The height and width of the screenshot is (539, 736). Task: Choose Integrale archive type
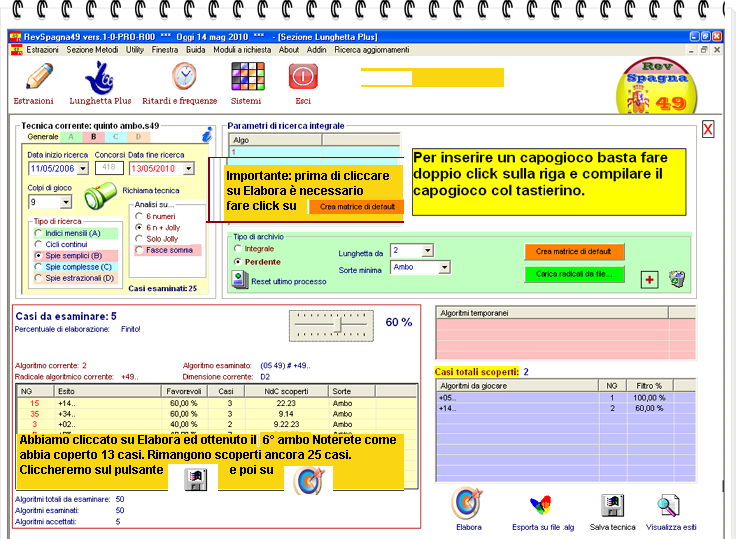(x=238, y=249)
